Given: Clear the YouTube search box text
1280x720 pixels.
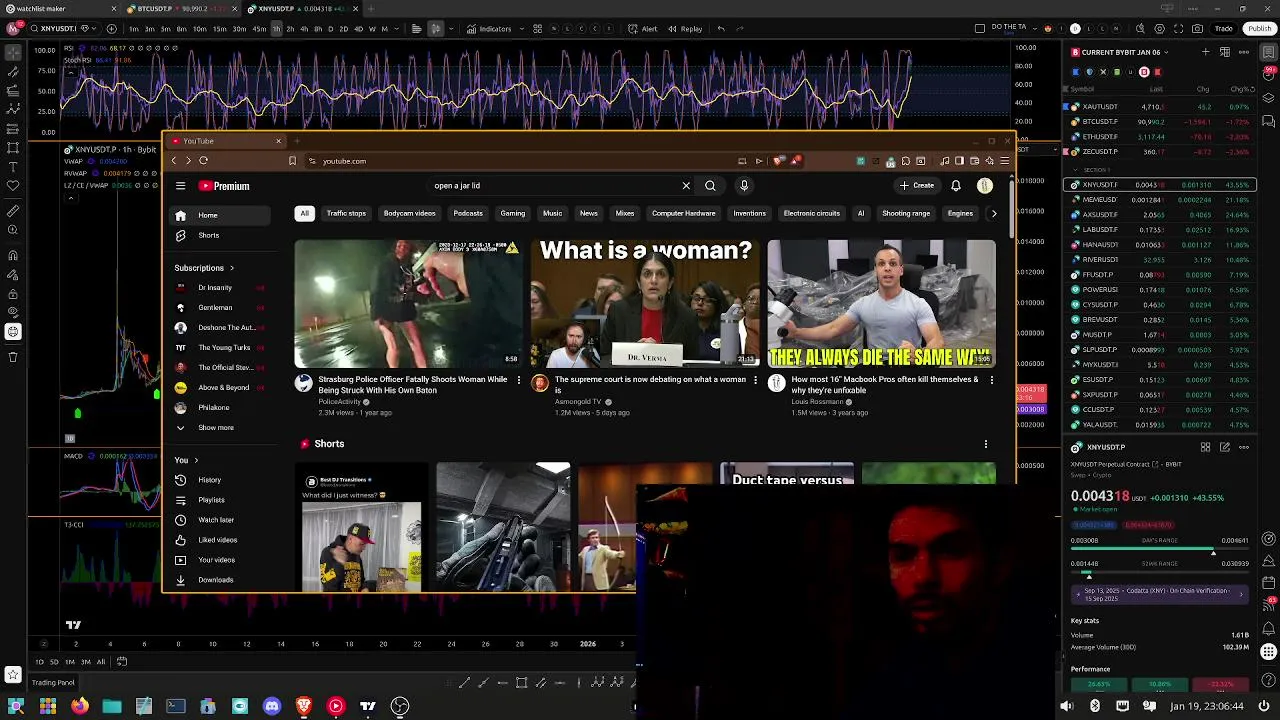Looking at the screenshot, I should pyautogui.click(x=686, y=185).
